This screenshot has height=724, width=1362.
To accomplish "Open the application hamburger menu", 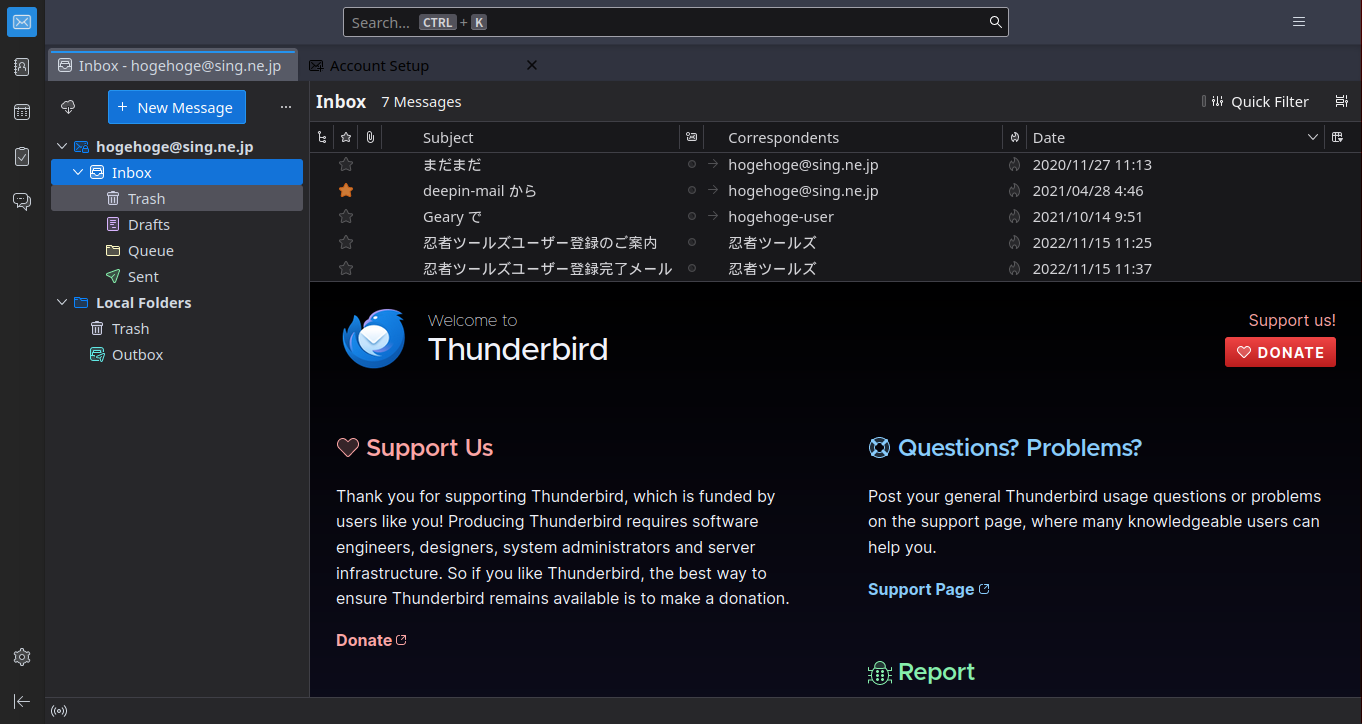I will click(x=1299, y=22).
